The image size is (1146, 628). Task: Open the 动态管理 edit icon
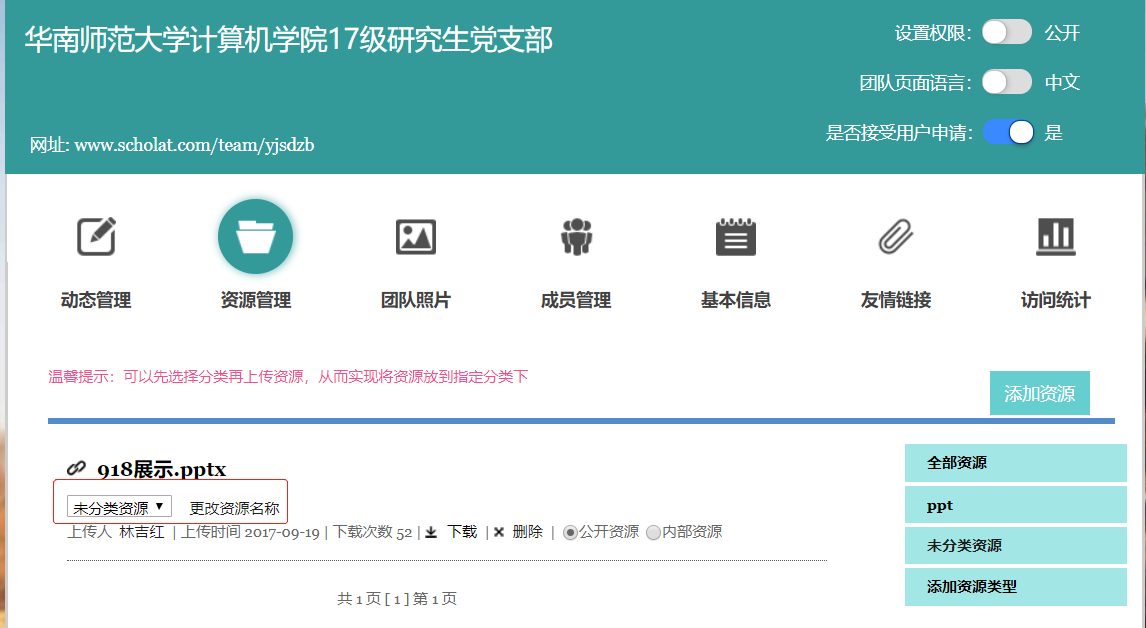coord(96,237)
